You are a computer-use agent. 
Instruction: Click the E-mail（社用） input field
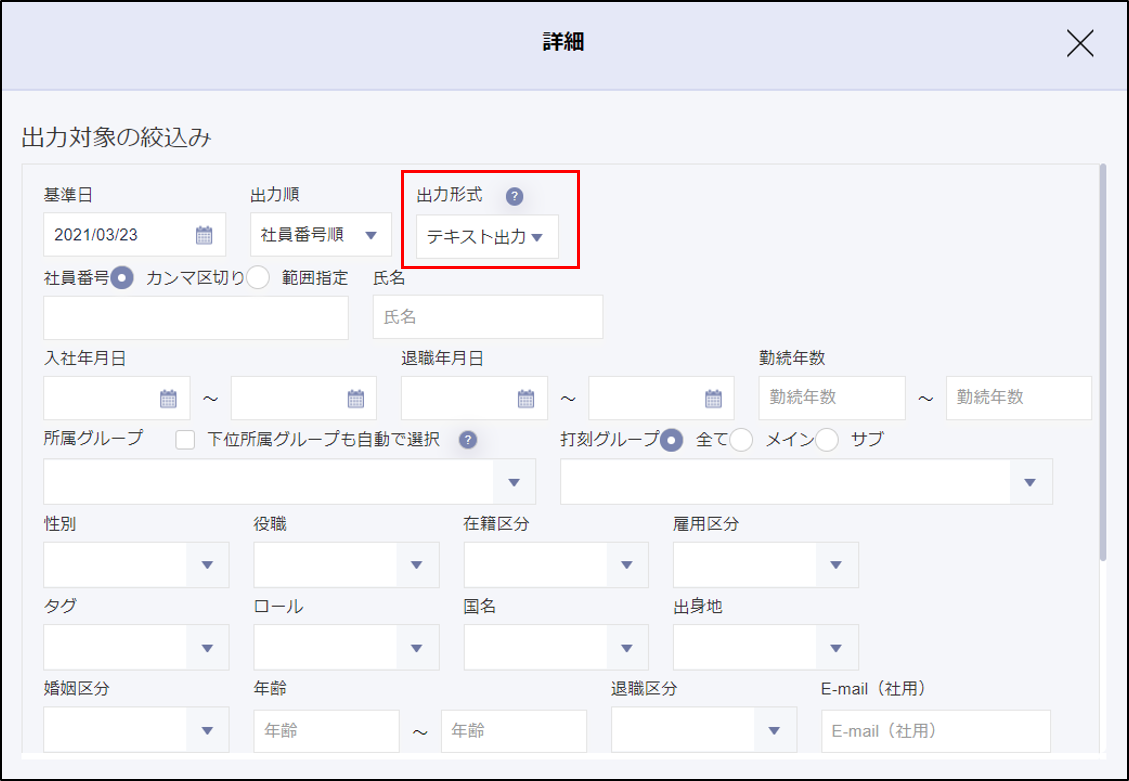point(935,731)
